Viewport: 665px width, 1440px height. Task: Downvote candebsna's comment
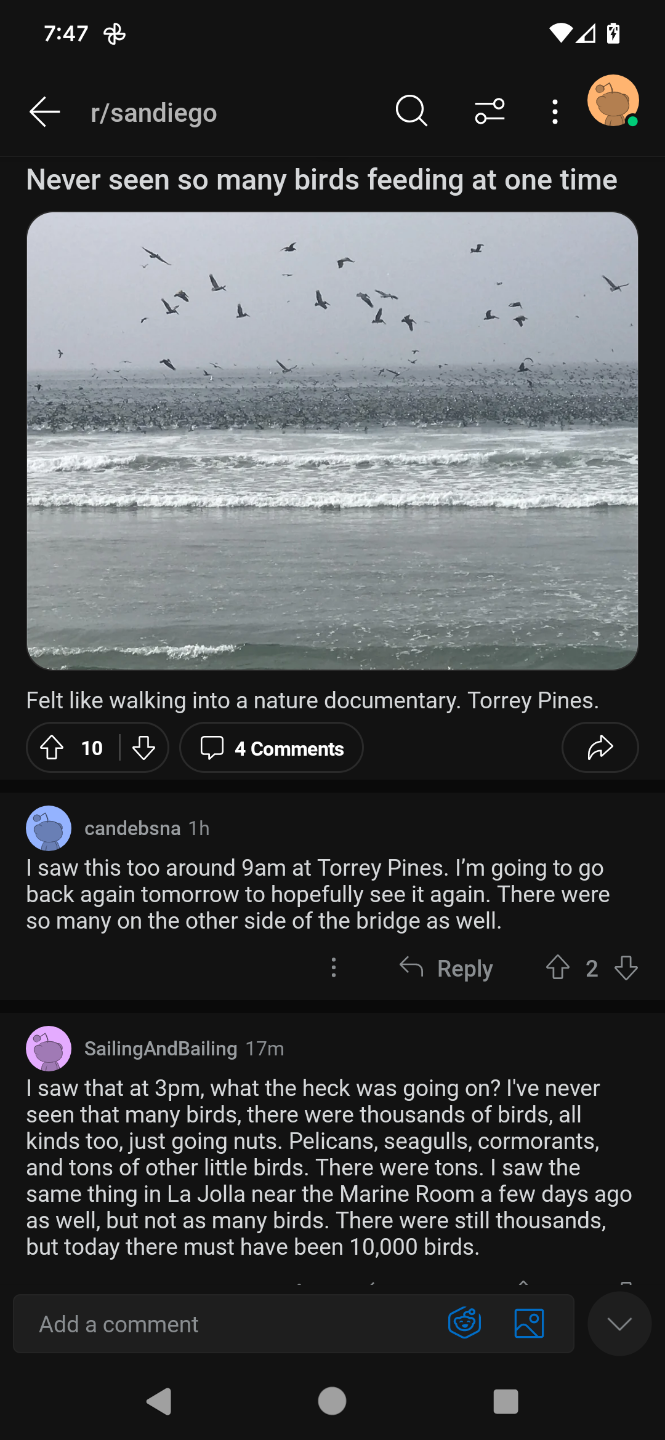pos(627,968)
